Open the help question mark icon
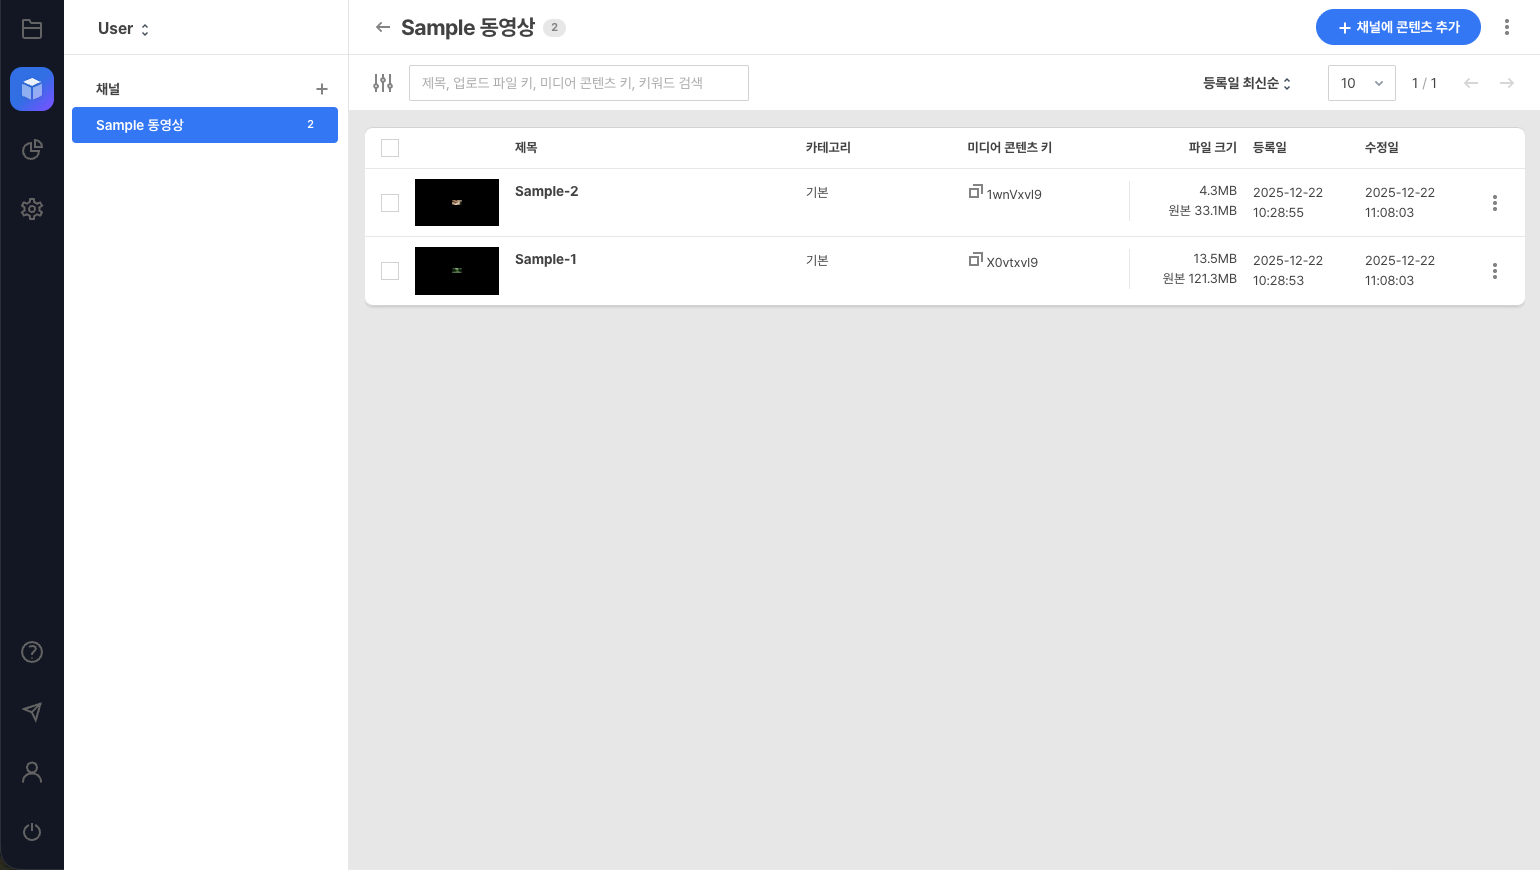The image size is (1540, 870). coord(32,652)
